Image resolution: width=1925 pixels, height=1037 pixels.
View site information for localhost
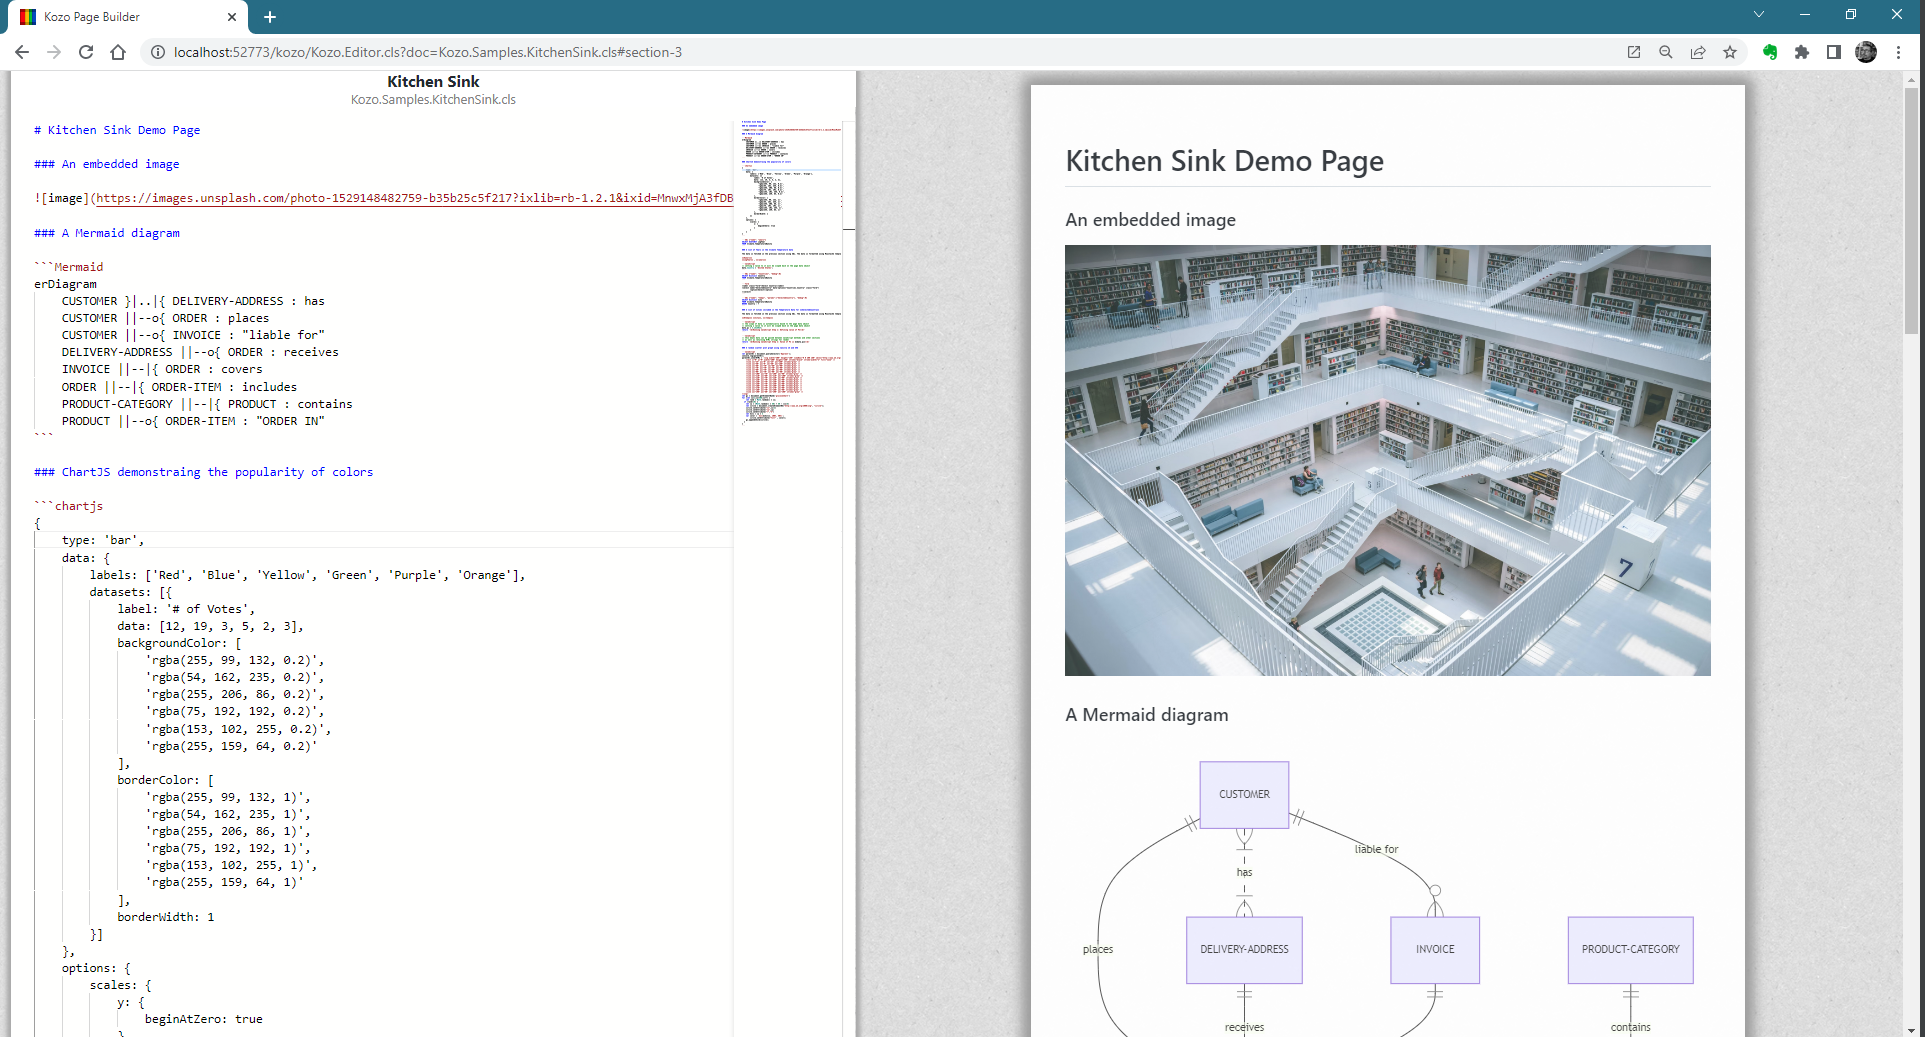tap(157, 52)
